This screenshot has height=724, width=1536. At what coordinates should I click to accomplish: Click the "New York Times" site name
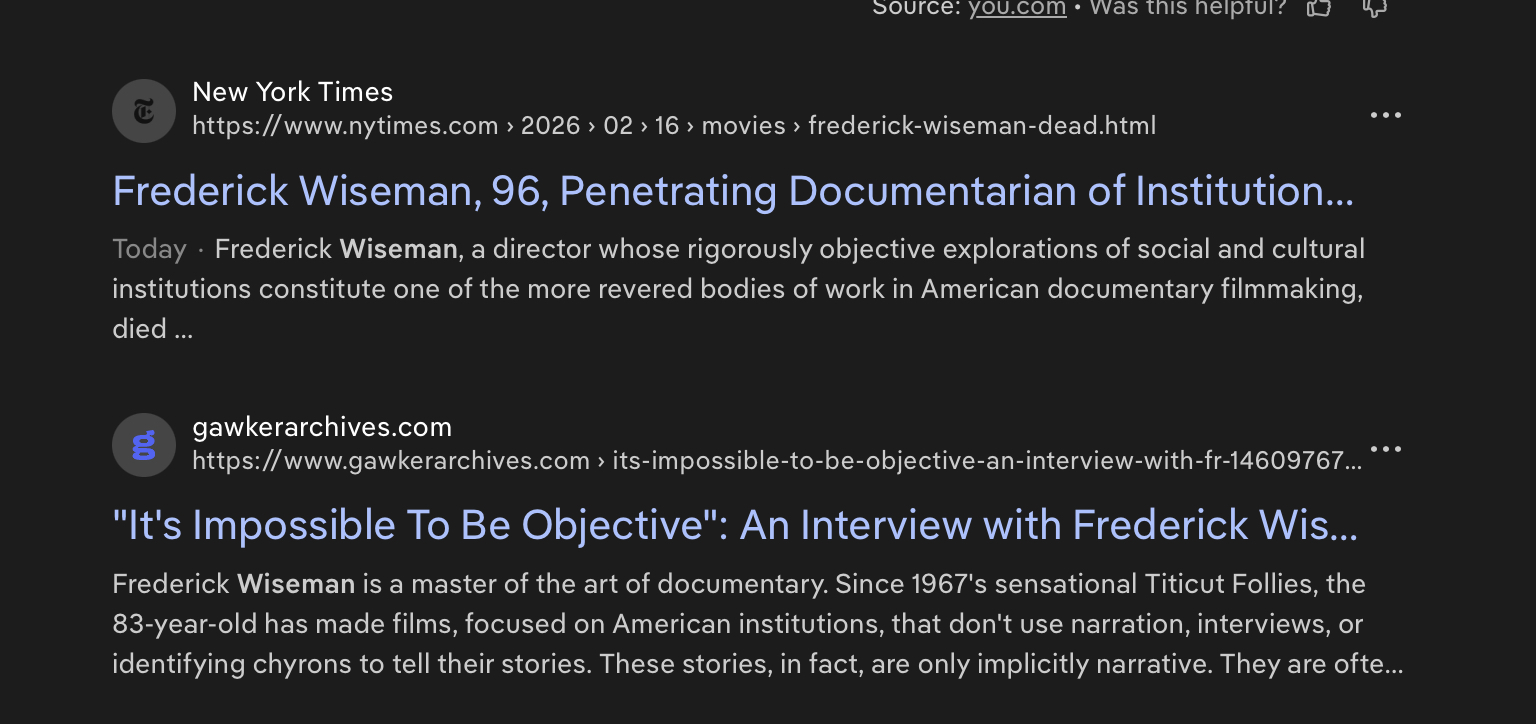(292, 92)
